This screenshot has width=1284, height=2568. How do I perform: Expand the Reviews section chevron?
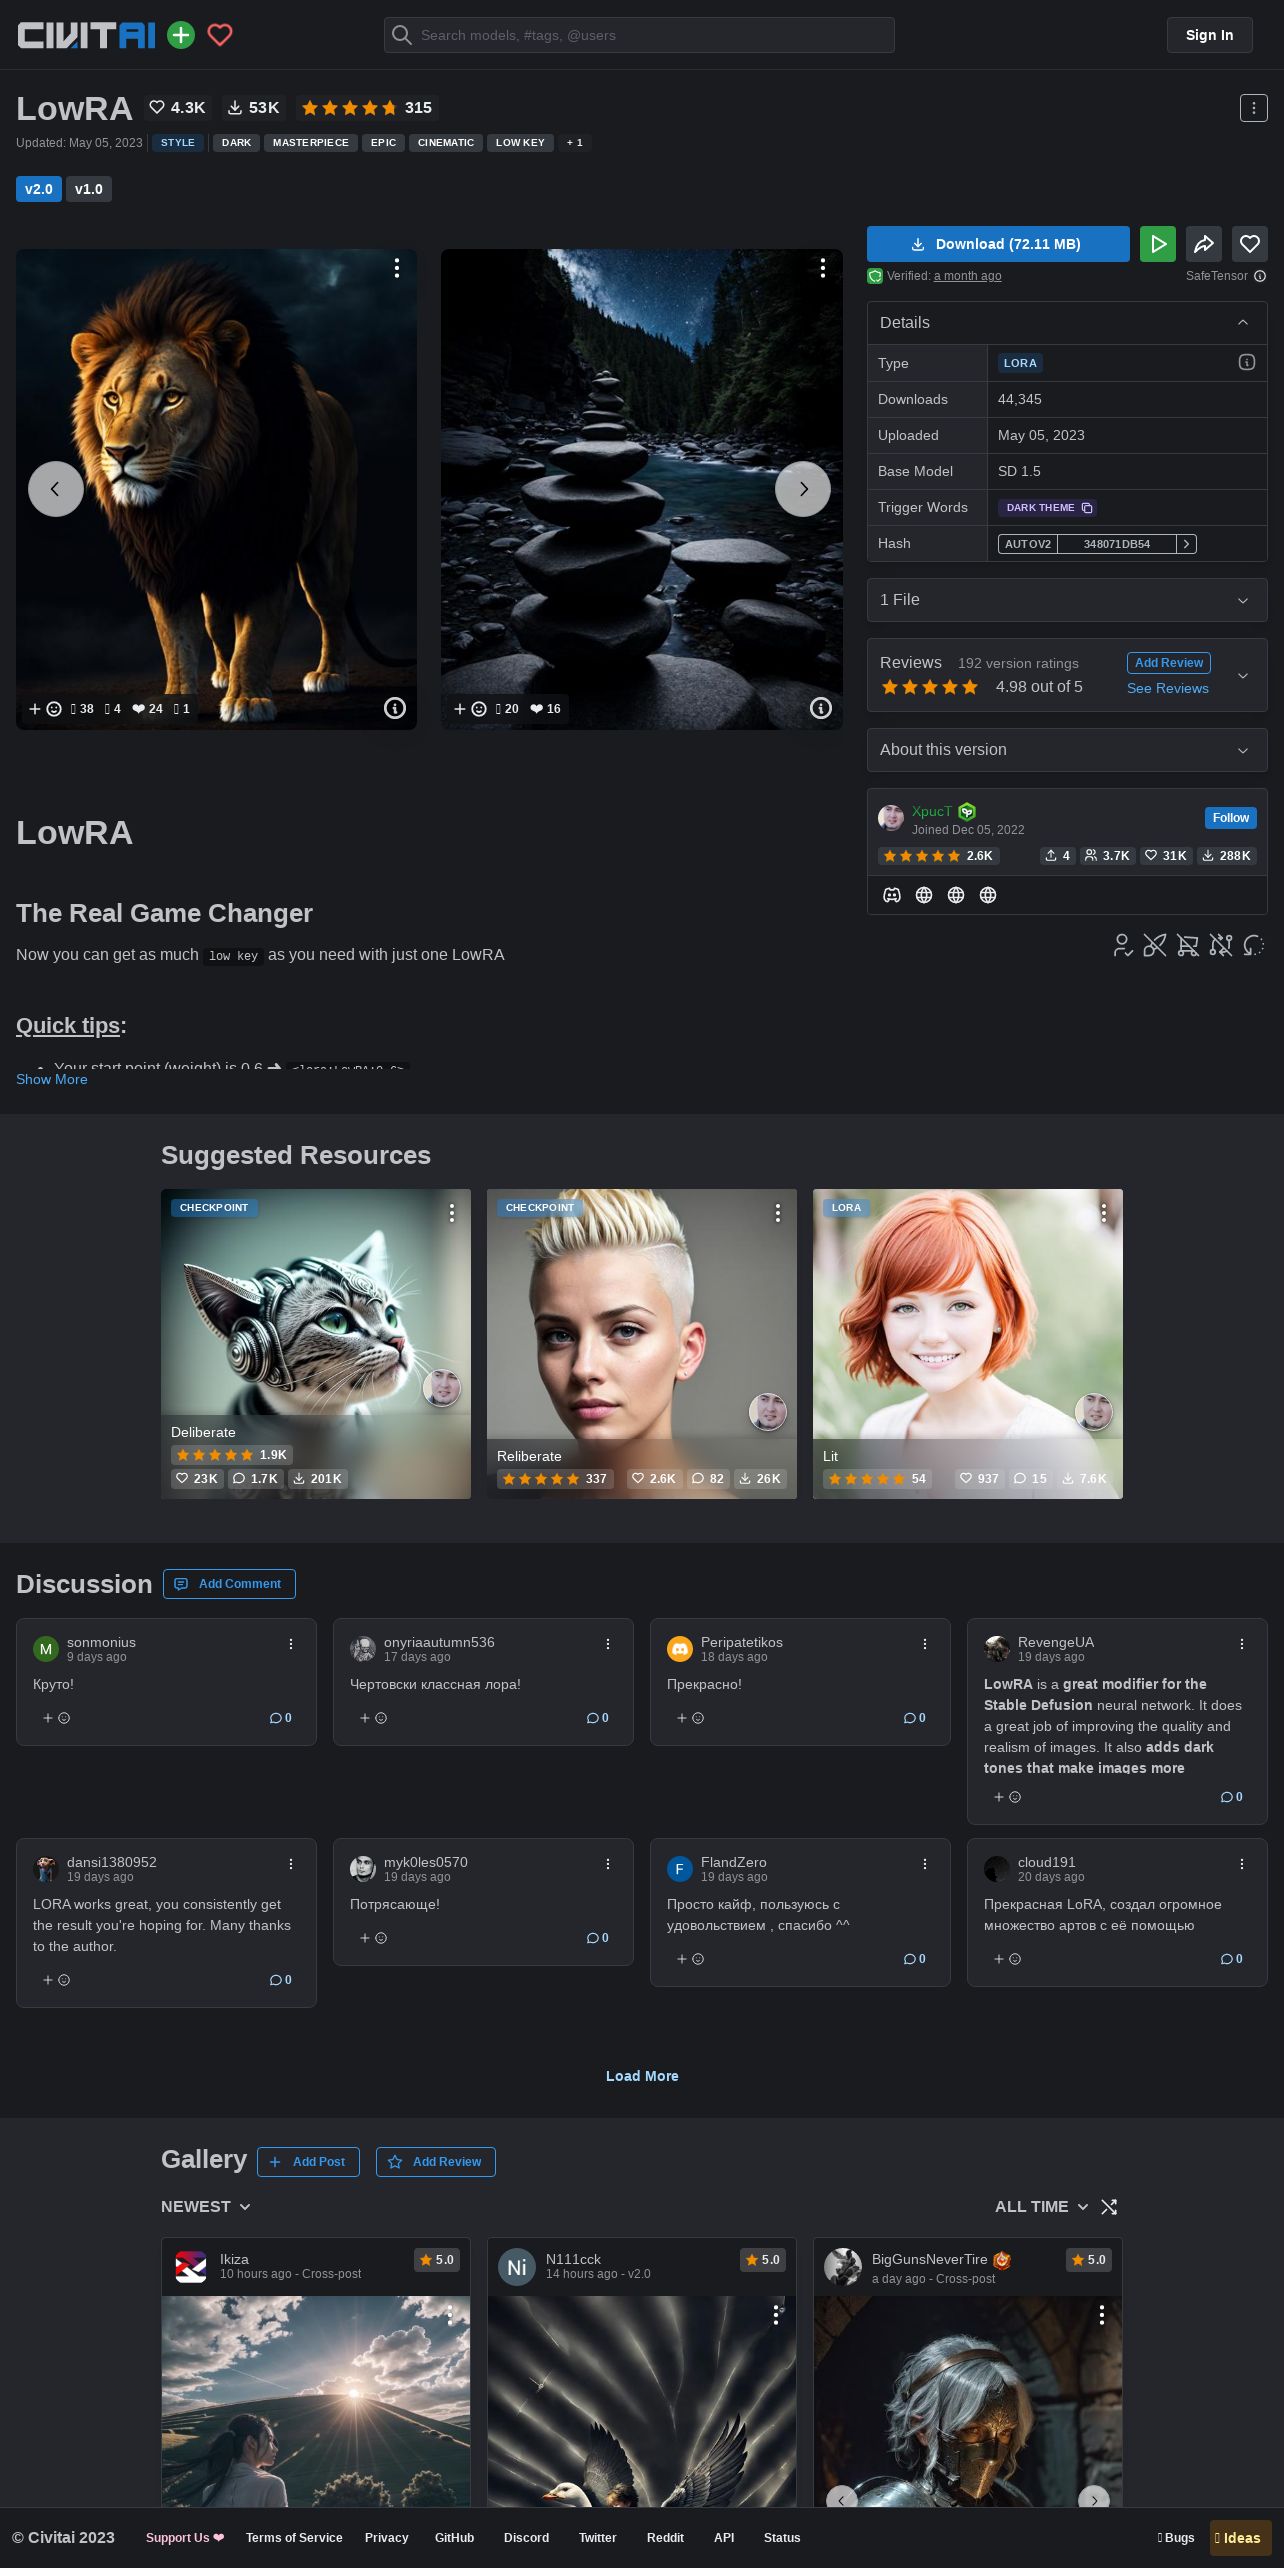coord(1243,675)
